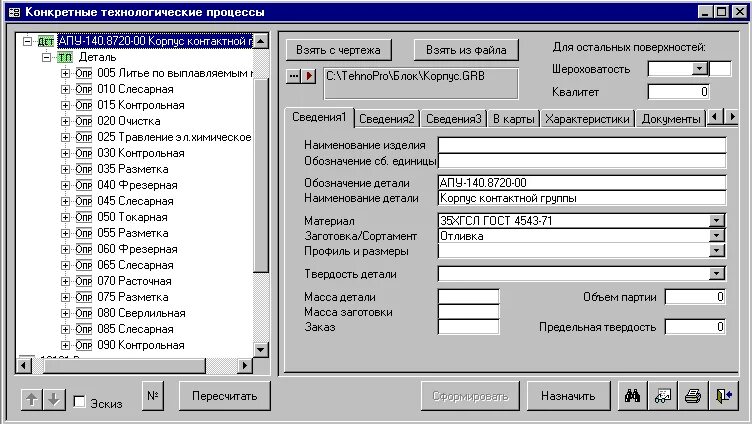The height and width of the screenshot is (424, 752).
Task: Select 025 Травление эл.химическое in tree
Action: (x=174, y=137)
